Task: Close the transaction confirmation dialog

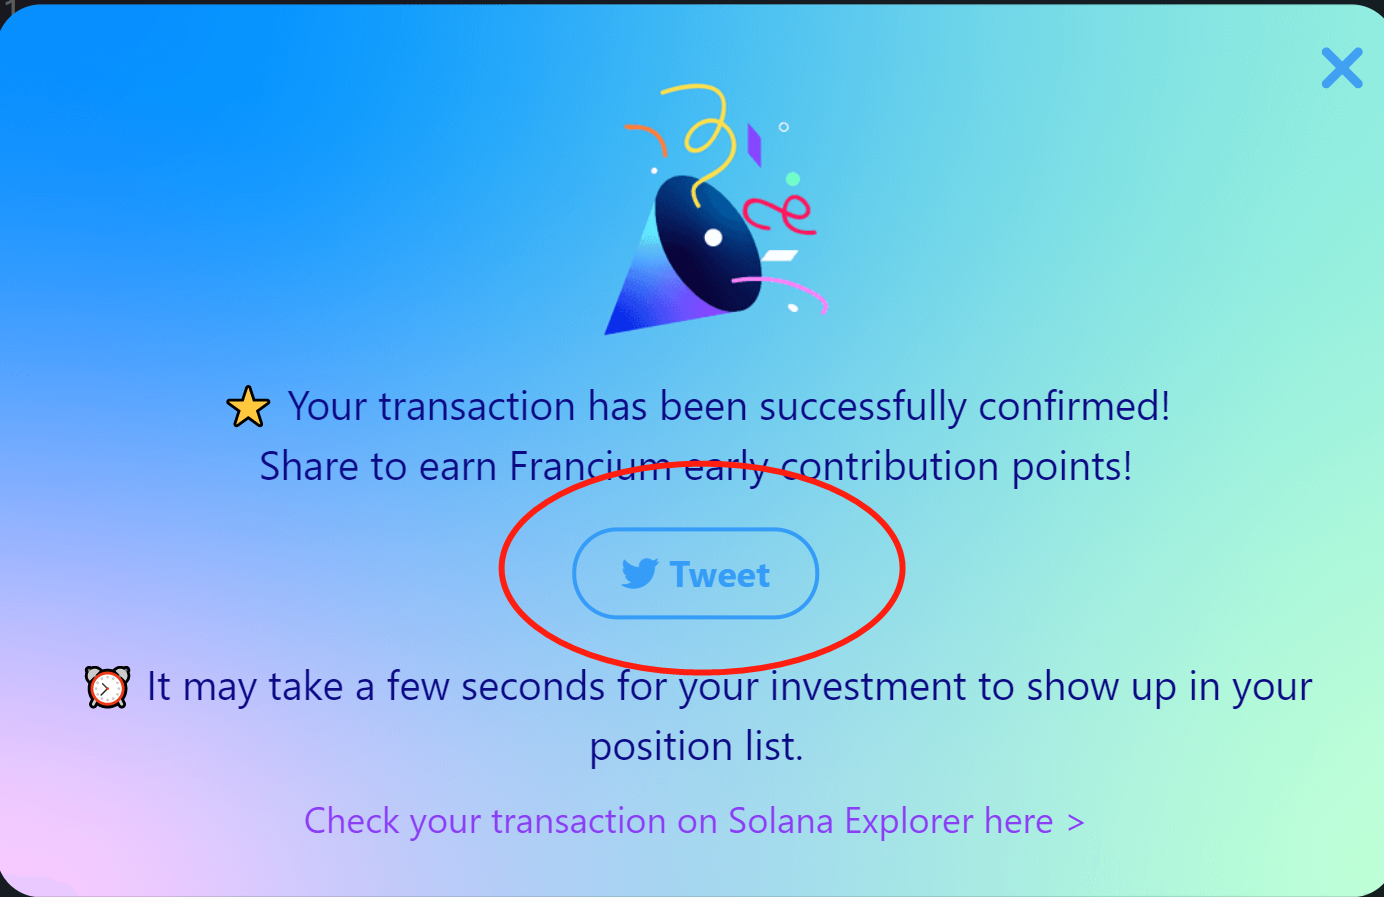Action: click(1342, 68)
